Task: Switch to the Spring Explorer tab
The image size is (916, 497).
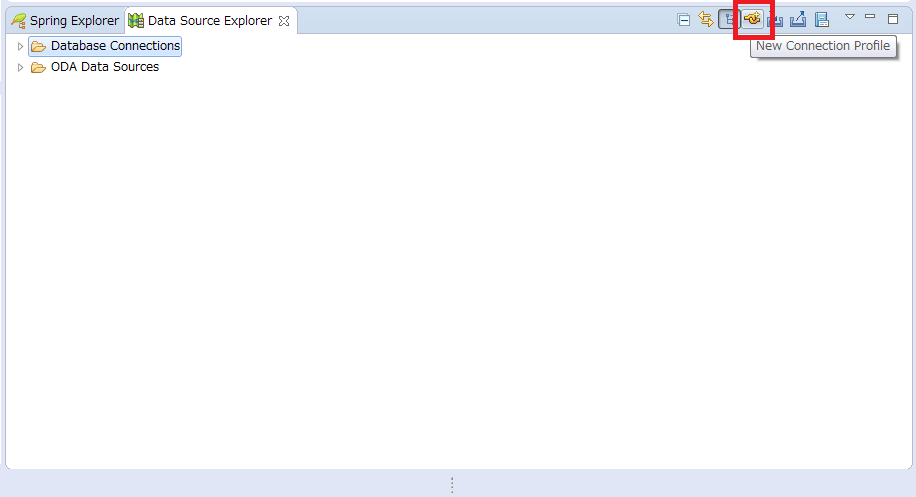Action: [65, 21]
